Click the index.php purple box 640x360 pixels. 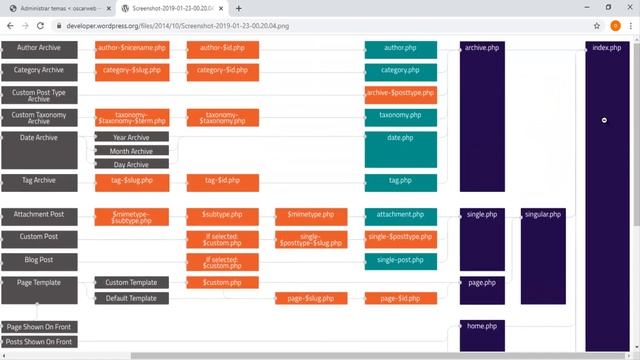click(607, 196)
